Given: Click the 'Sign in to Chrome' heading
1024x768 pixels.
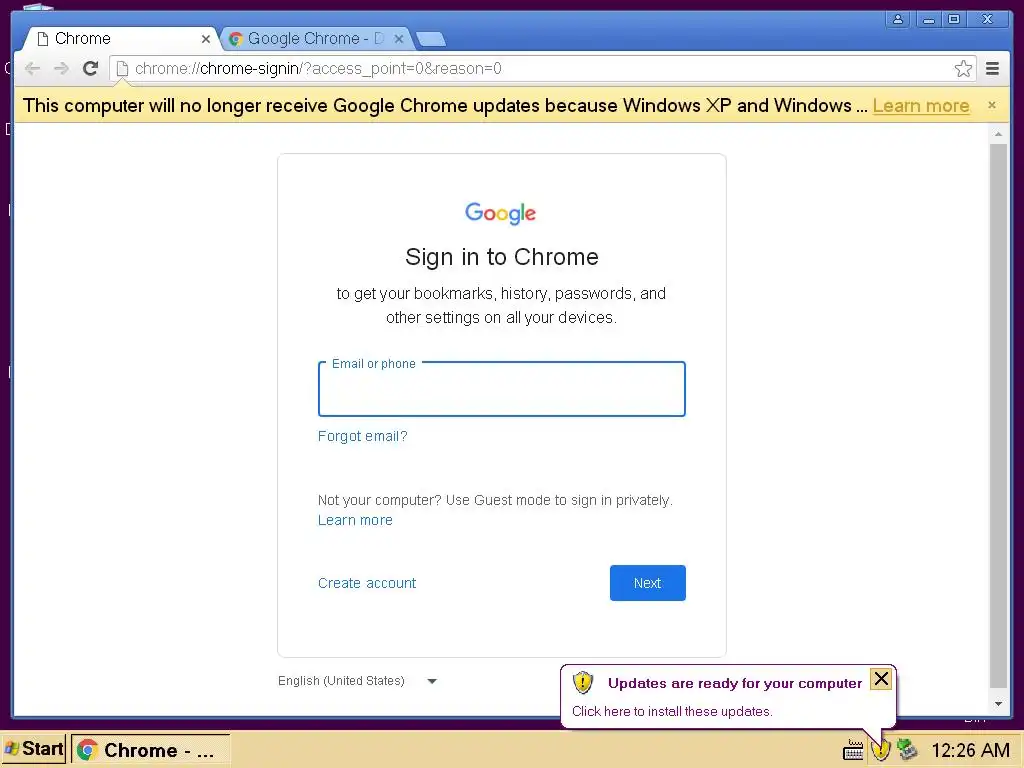Looking at the screenshot, I should [502, 257].
